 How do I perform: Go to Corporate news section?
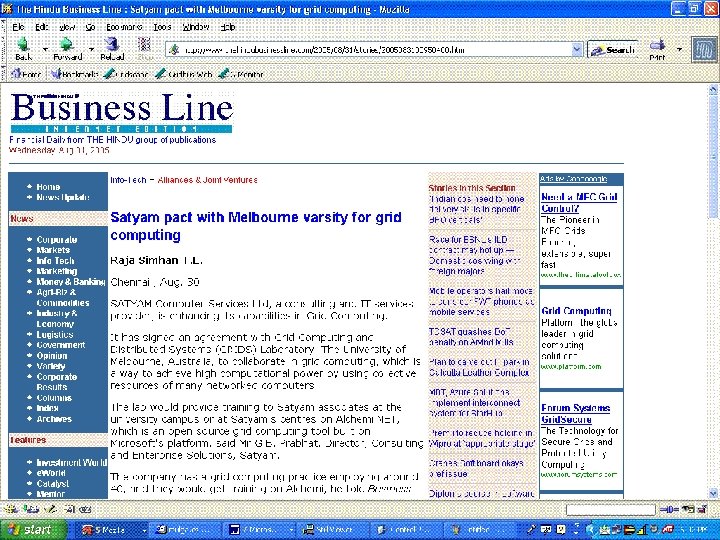click(57, 240)
